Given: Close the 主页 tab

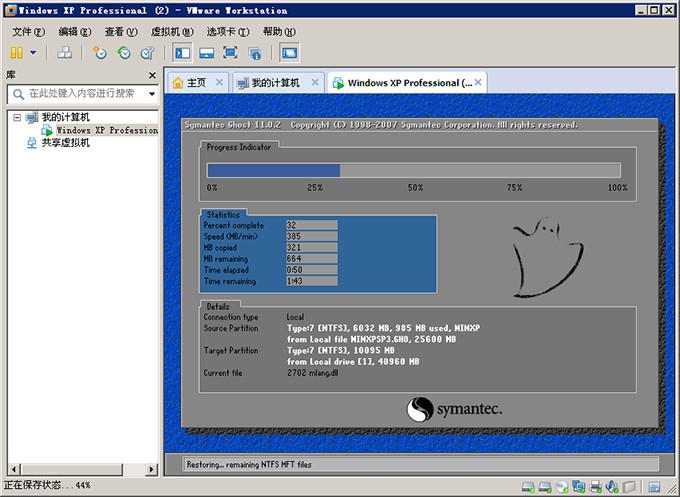Looking at the screenshot, I should [219, 82].
